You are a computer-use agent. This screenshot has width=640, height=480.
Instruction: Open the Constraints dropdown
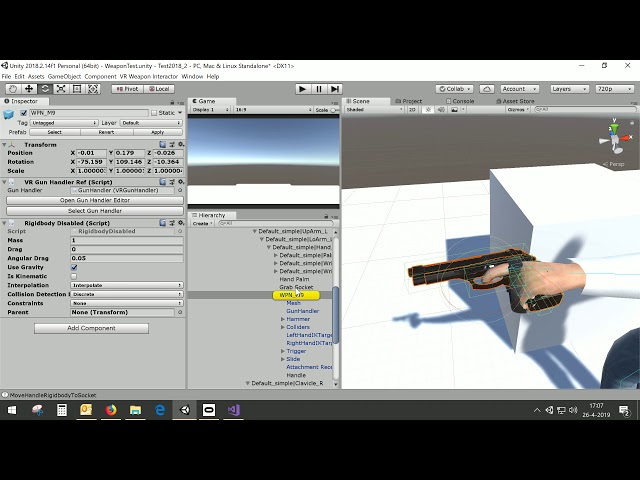(127, 303)
